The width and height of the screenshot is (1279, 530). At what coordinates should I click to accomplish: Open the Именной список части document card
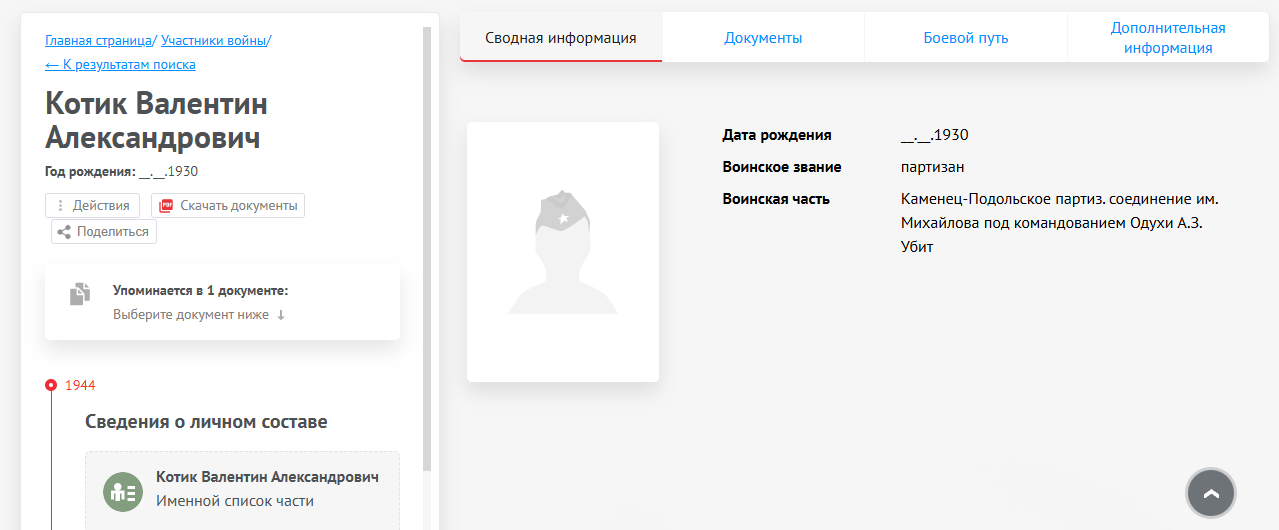[x=242, y=490]
